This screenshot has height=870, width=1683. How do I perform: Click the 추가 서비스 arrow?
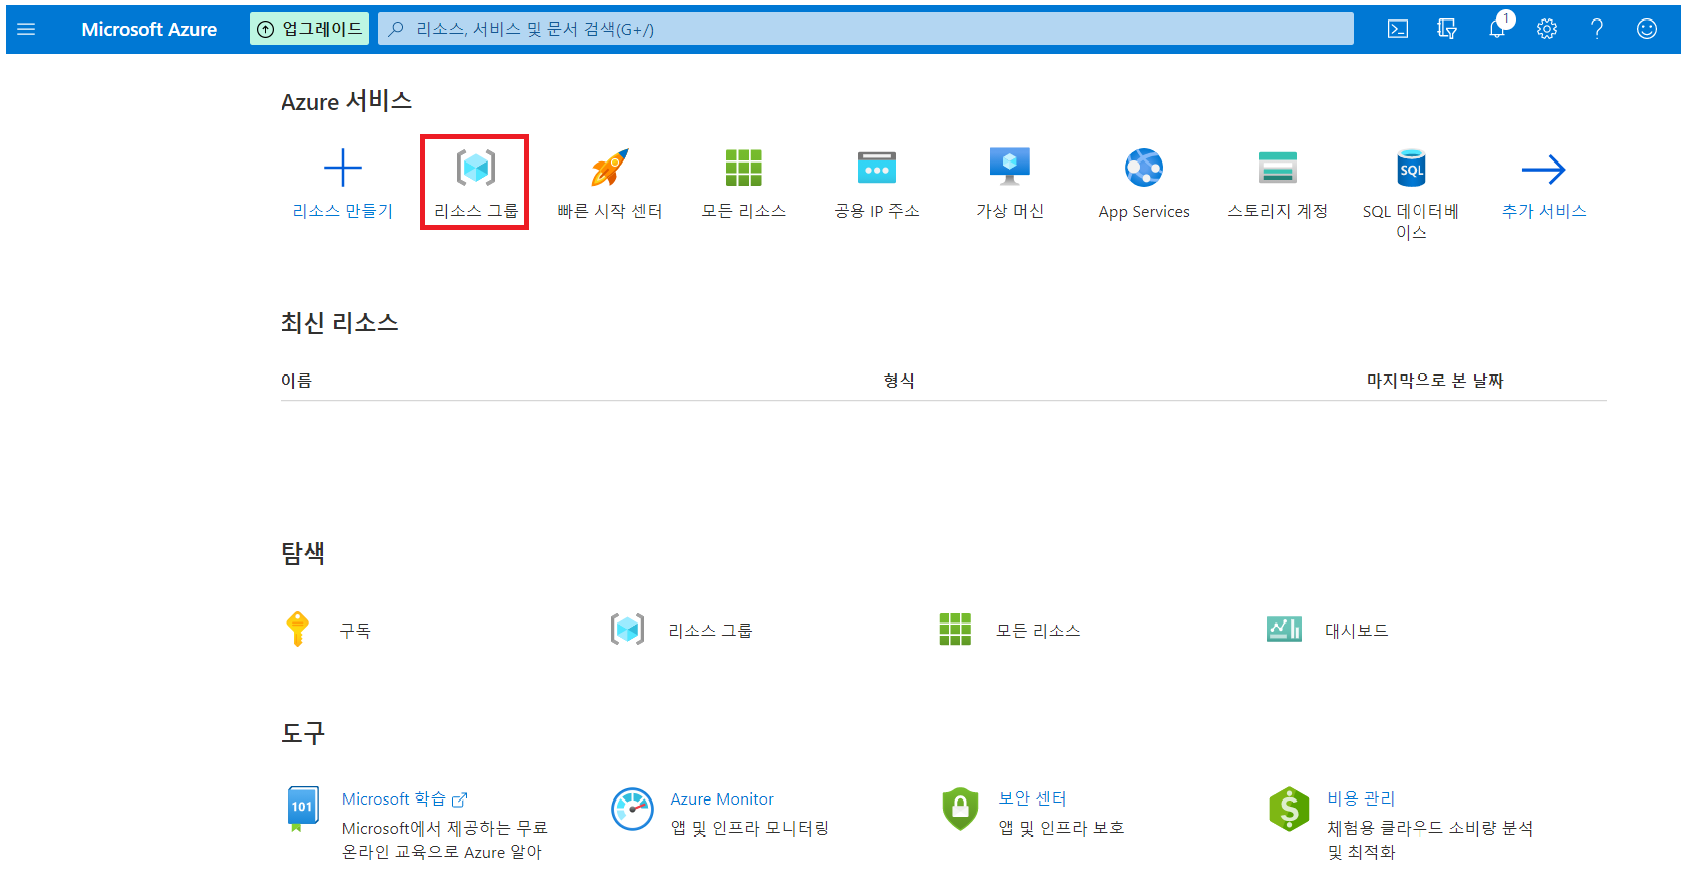click(x=1544, y=169)
